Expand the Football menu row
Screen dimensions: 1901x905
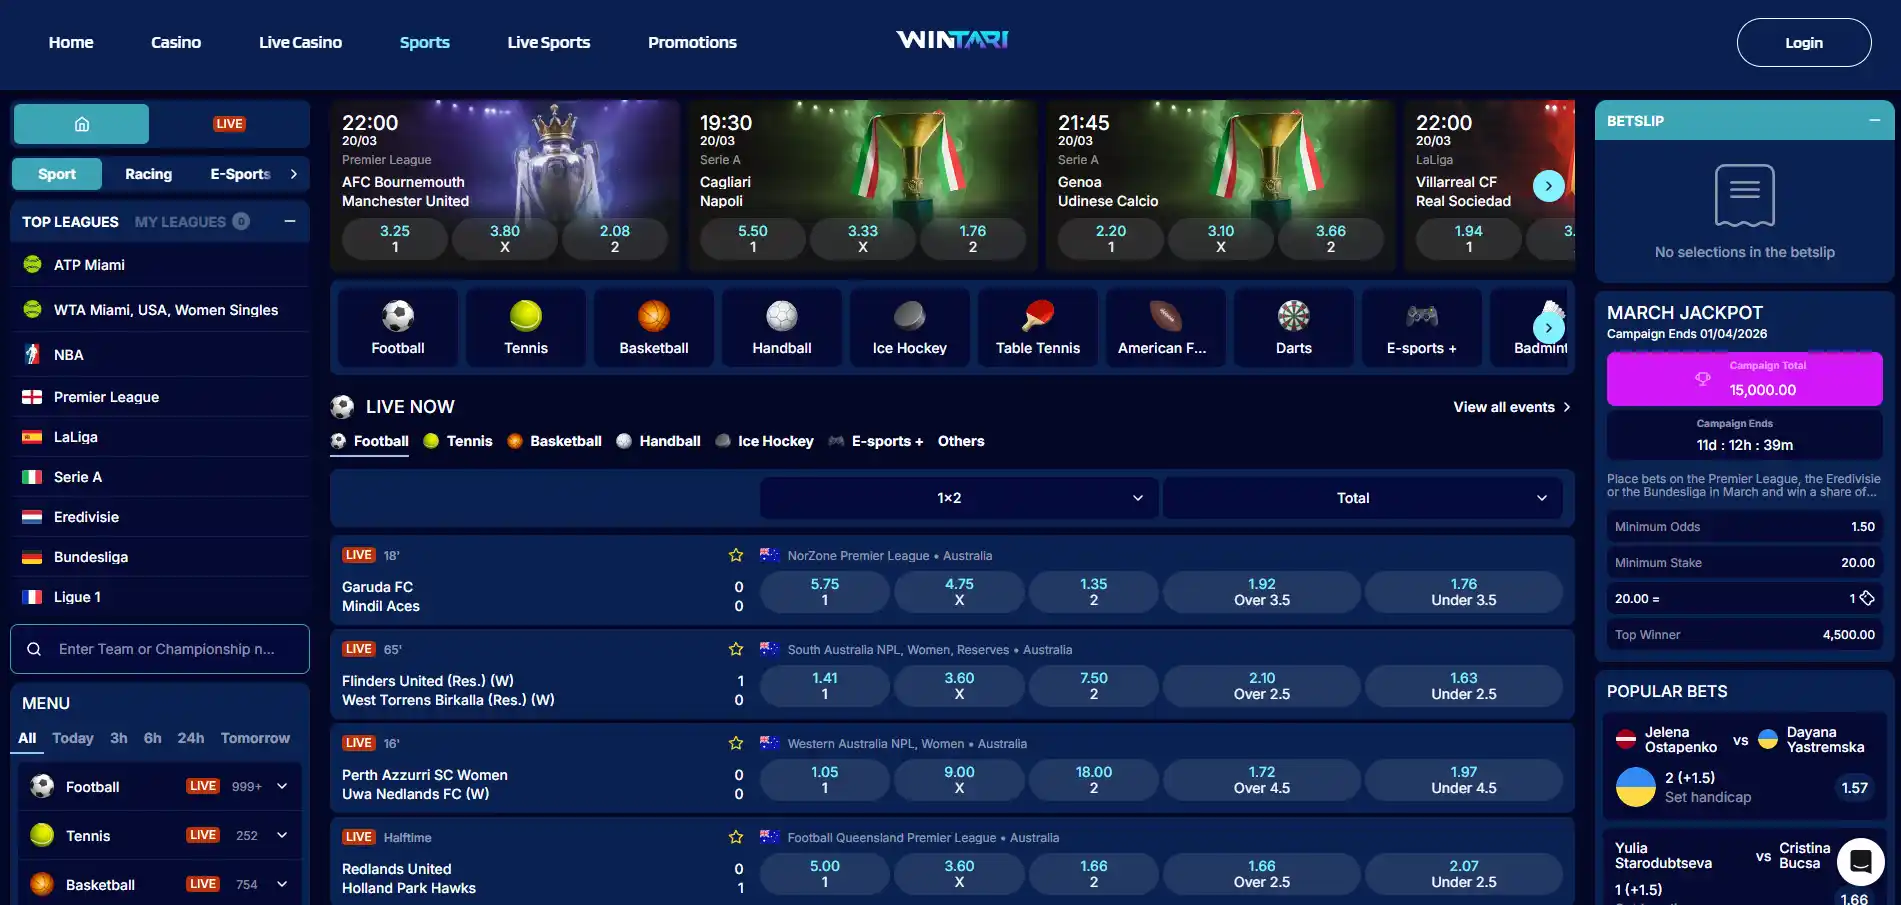pyautogui.click(x=160, y=787)
